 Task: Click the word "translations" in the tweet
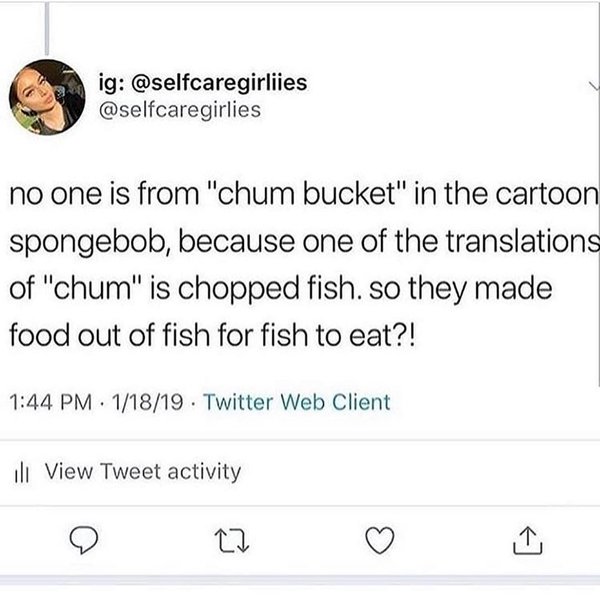pos(525,241)
